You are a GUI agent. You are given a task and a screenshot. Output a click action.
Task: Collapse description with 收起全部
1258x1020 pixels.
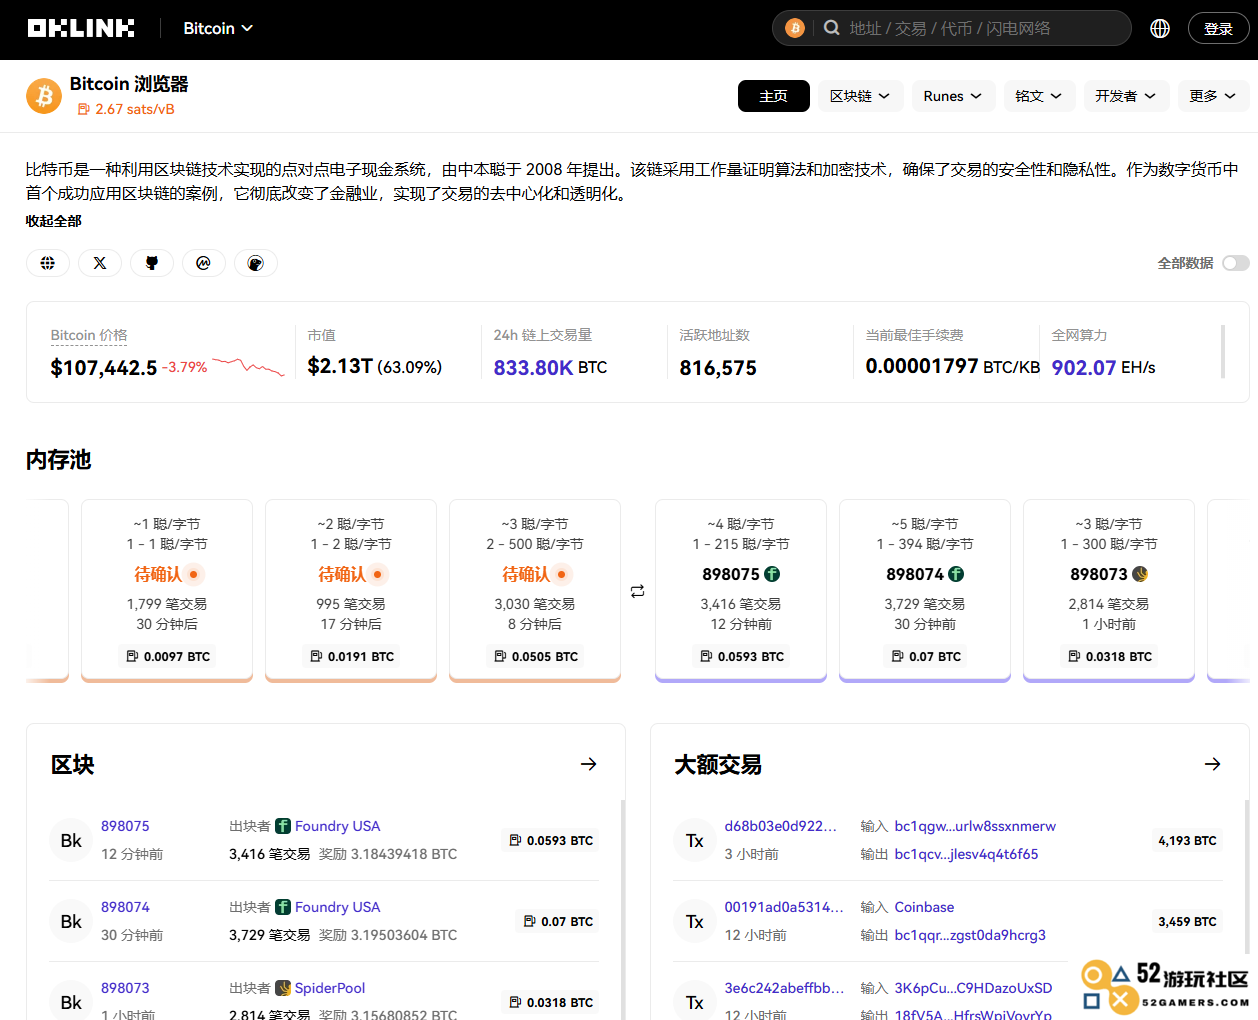point(54,221)
